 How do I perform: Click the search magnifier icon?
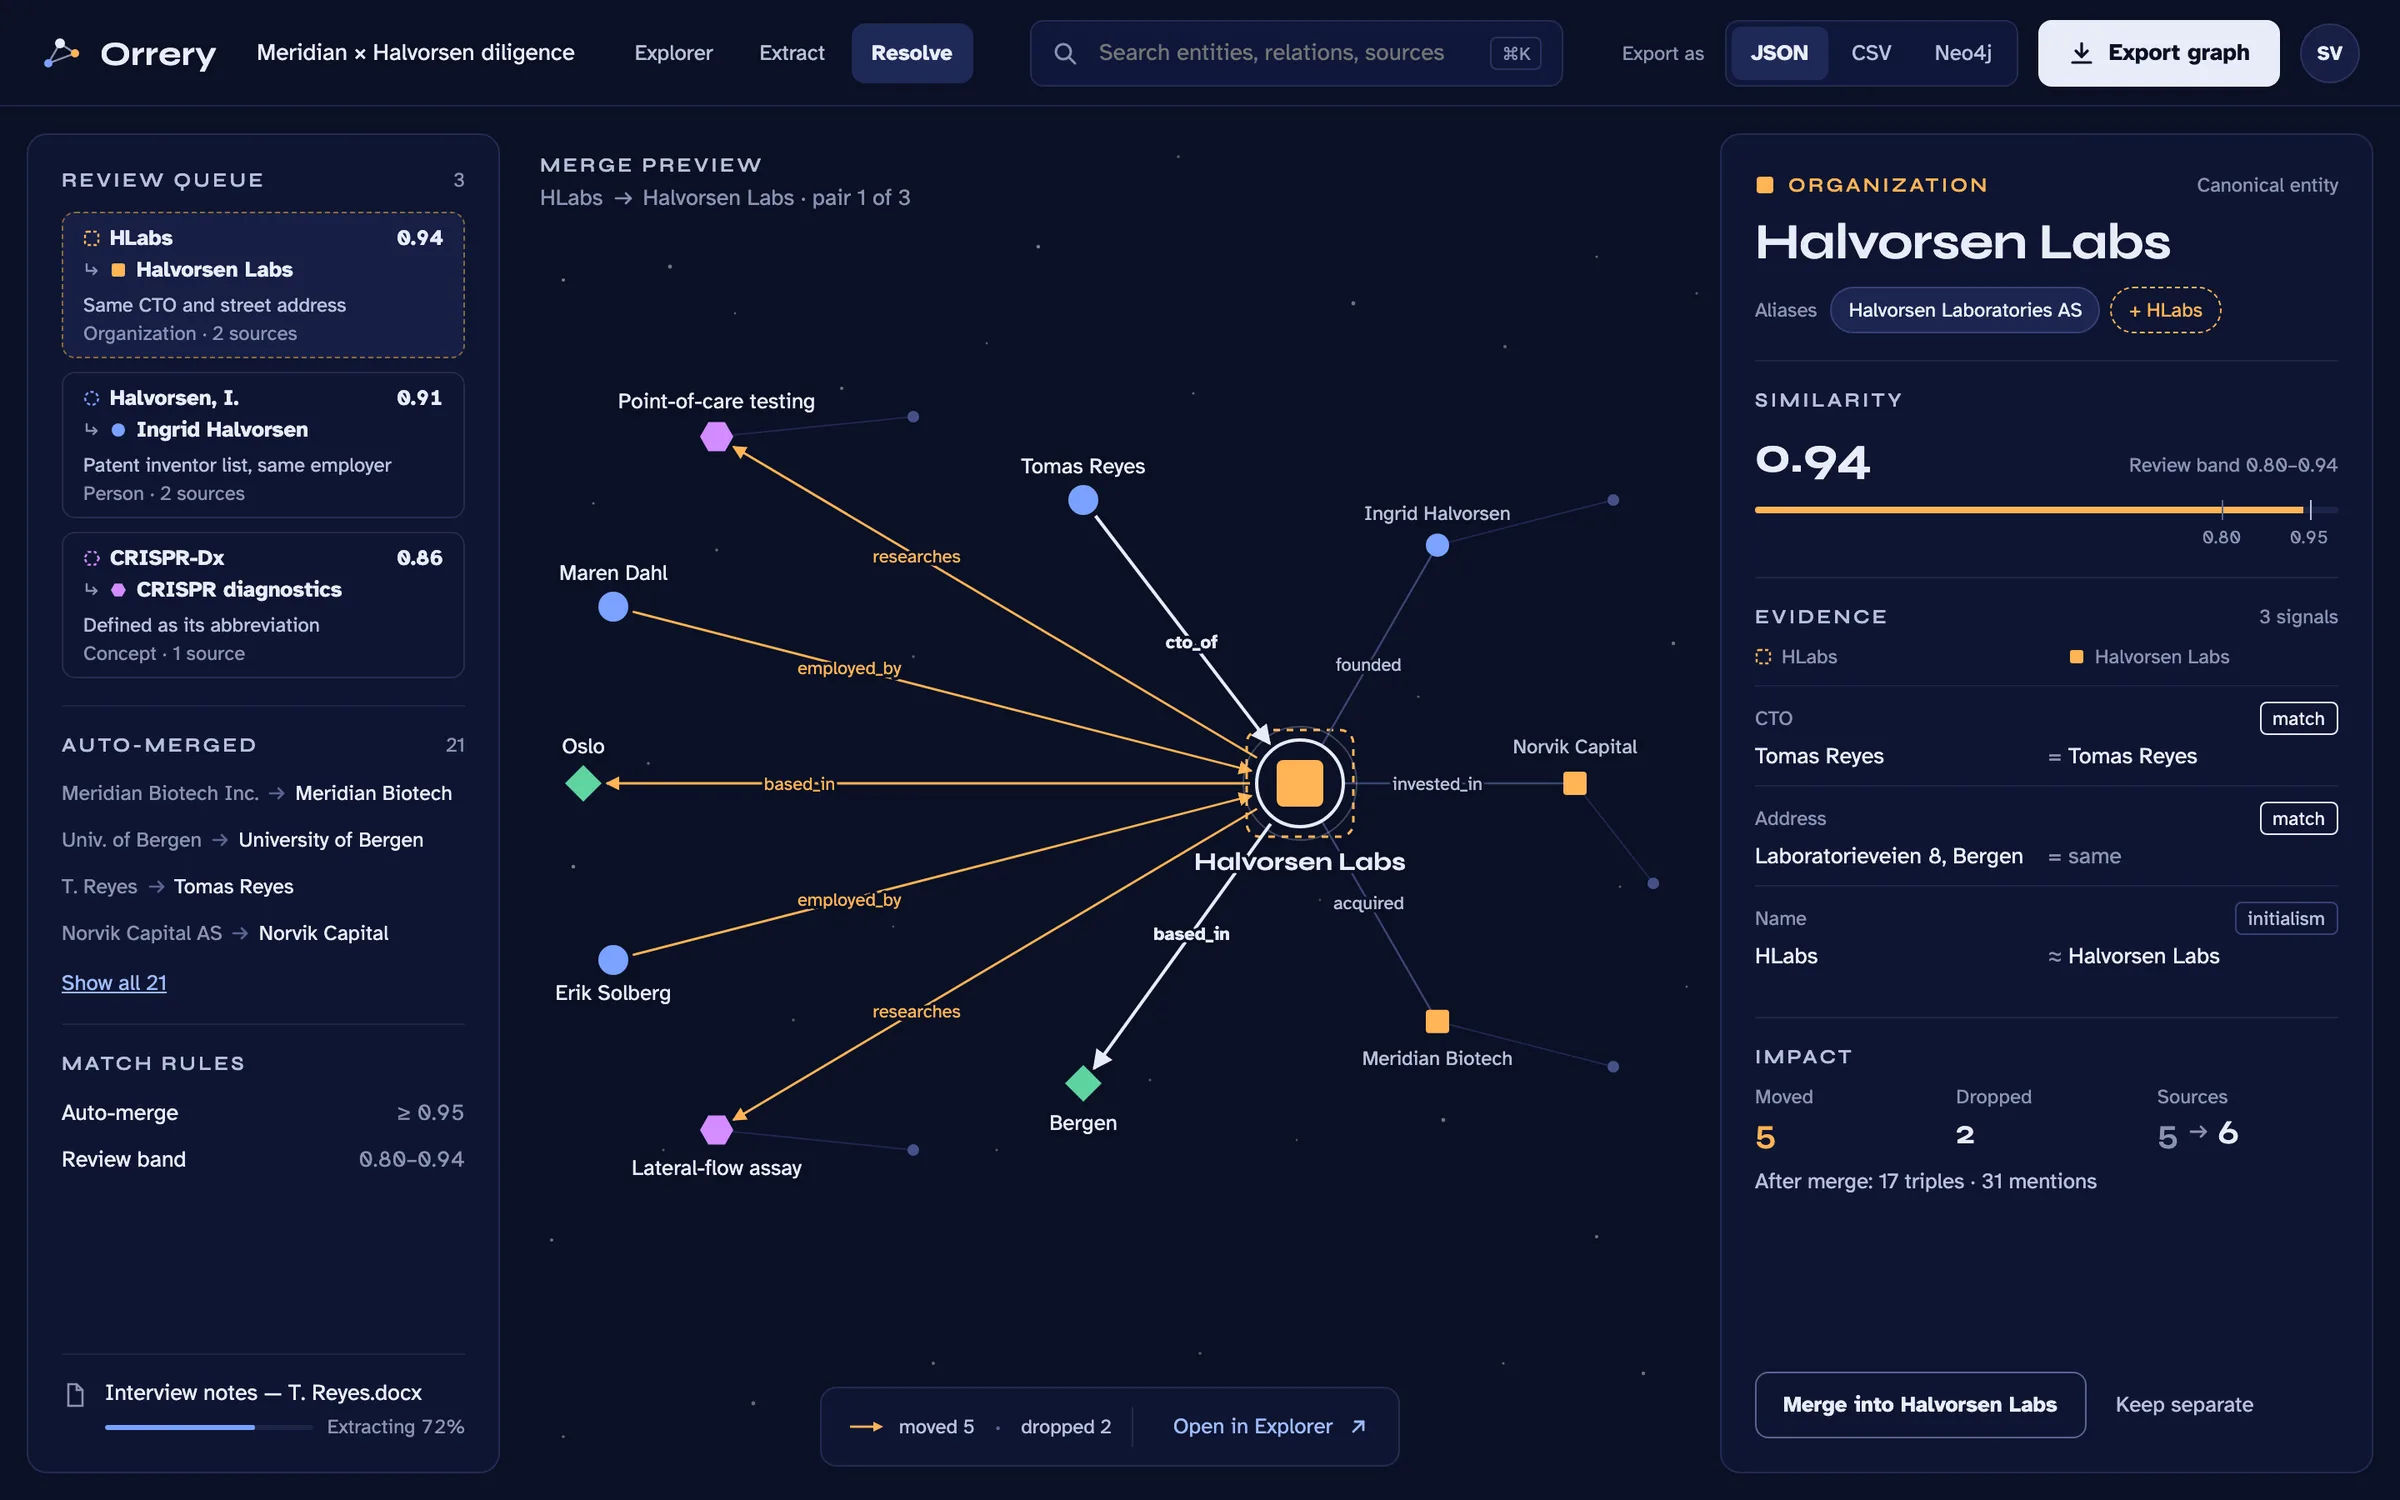click(1066, 53)
